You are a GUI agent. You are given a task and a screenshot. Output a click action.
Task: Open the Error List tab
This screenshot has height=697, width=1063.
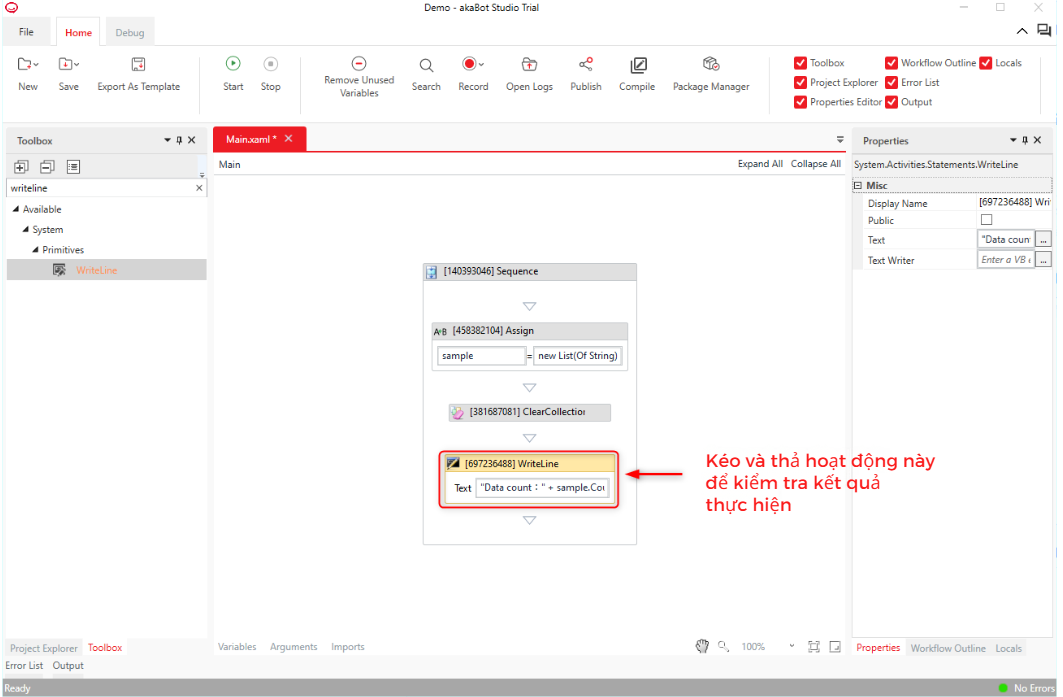[24, 666]
